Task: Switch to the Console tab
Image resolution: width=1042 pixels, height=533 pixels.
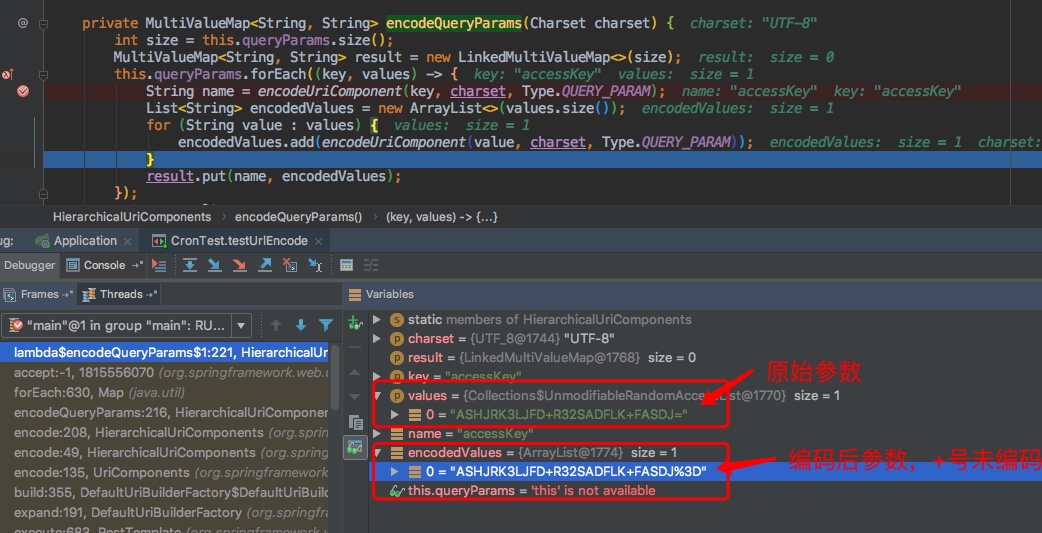Action: tap(96, 265)
